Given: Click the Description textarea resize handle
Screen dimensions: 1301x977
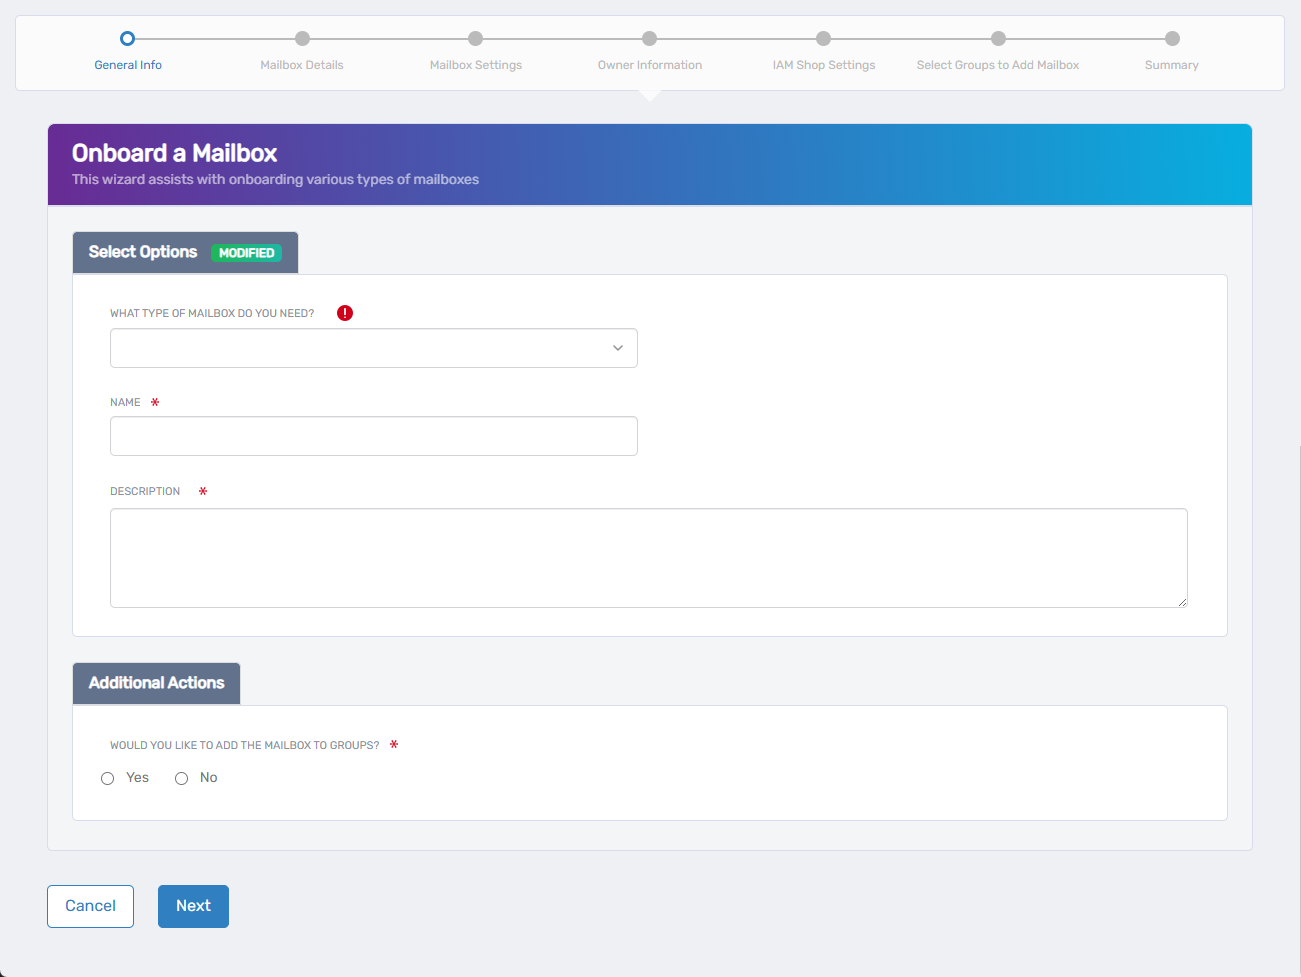Looking at the screenshot, I should click(x=1182, y=602).
